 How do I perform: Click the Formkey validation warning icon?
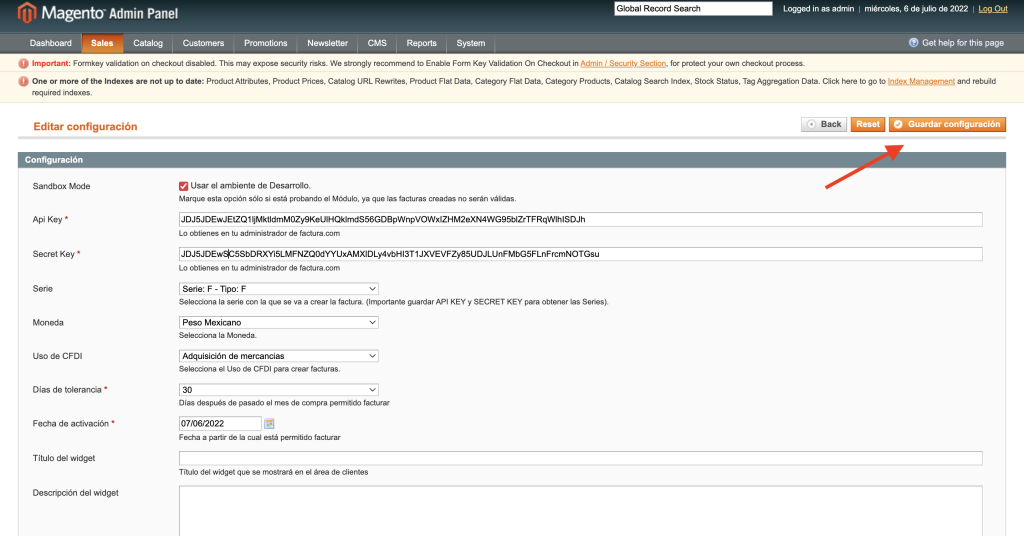tap(24, 63)
